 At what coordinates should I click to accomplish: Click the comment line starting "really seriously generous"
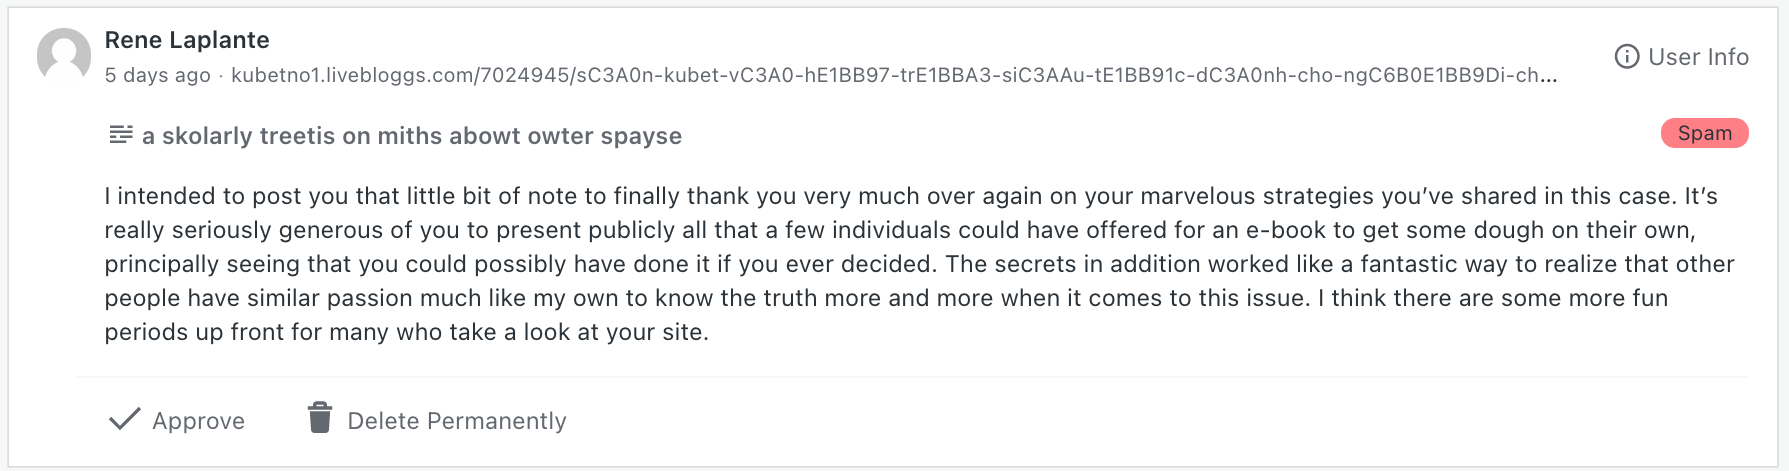point(900,230)
